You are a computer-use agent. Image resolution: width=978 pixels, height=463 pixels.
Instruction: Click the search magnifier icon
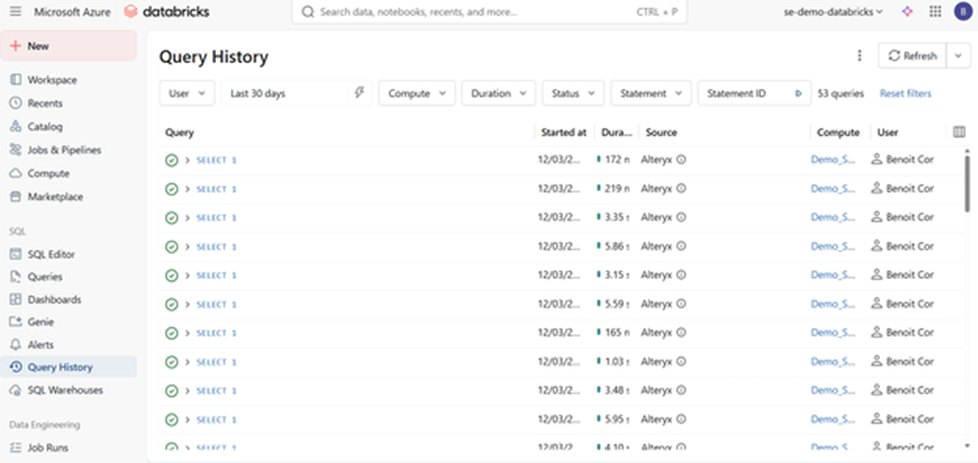pyautogui.click(x=307, y=12)
